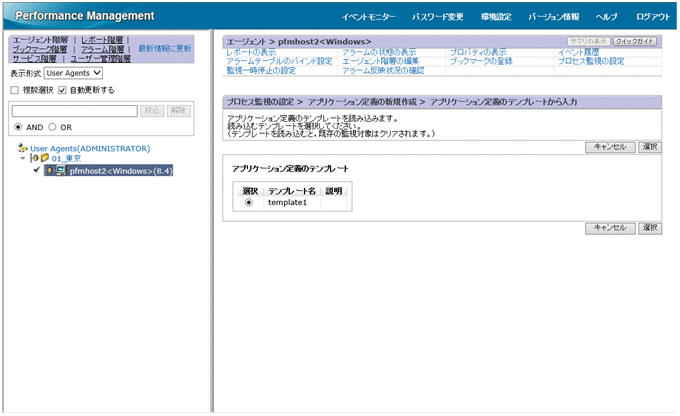Select the 01_東京 tree folder
This screenshot has width=680, height=416.
(66, 158)
